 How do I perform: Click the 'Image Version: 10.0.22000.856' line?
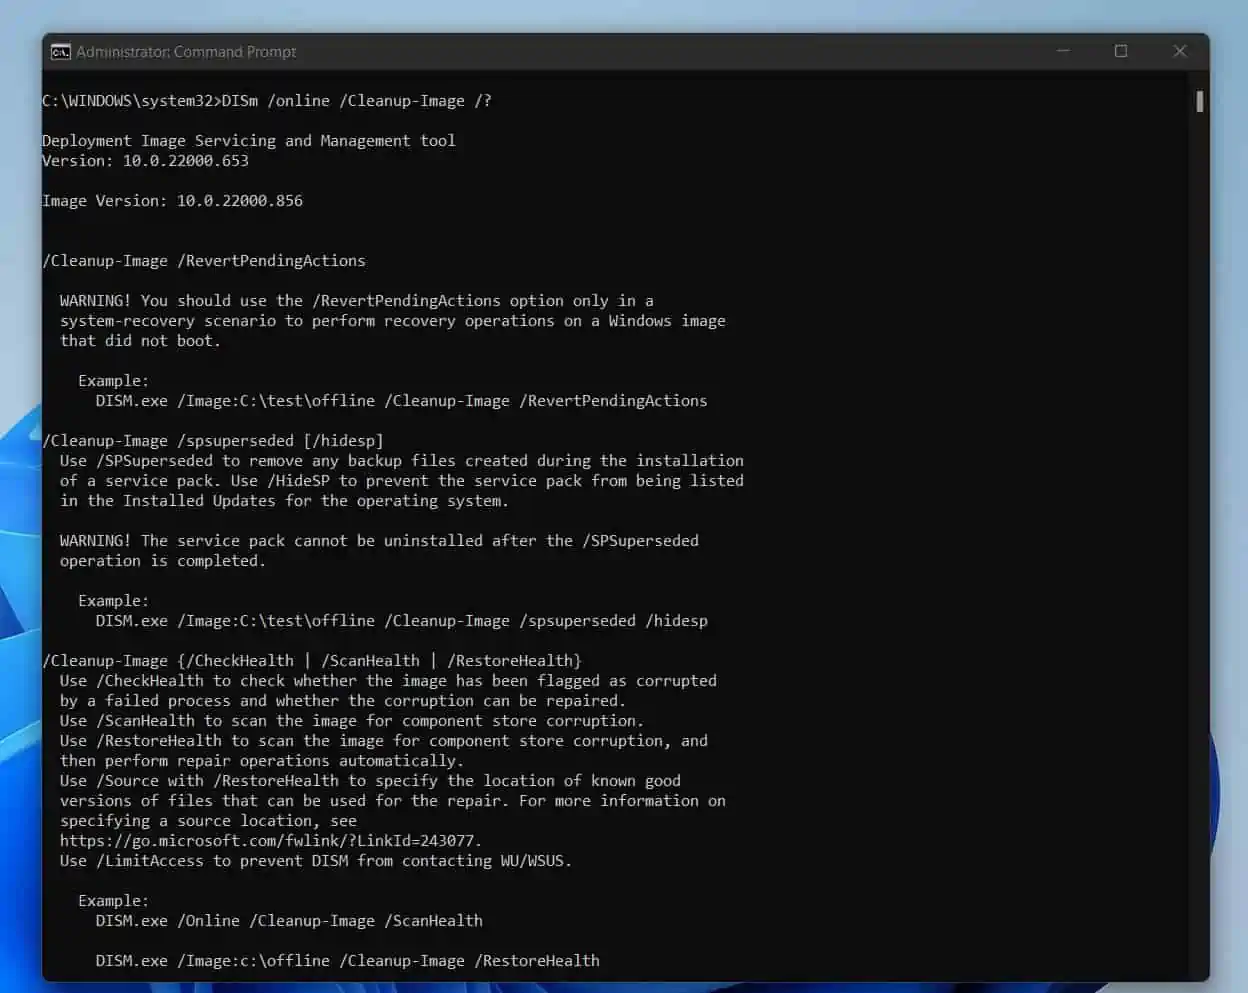pos(173,201)
